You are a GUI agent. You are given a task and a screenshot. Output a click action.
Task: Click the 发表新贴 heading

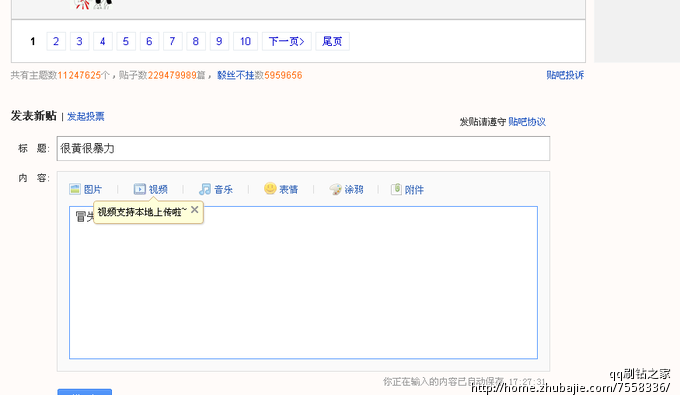pos(34,116)
